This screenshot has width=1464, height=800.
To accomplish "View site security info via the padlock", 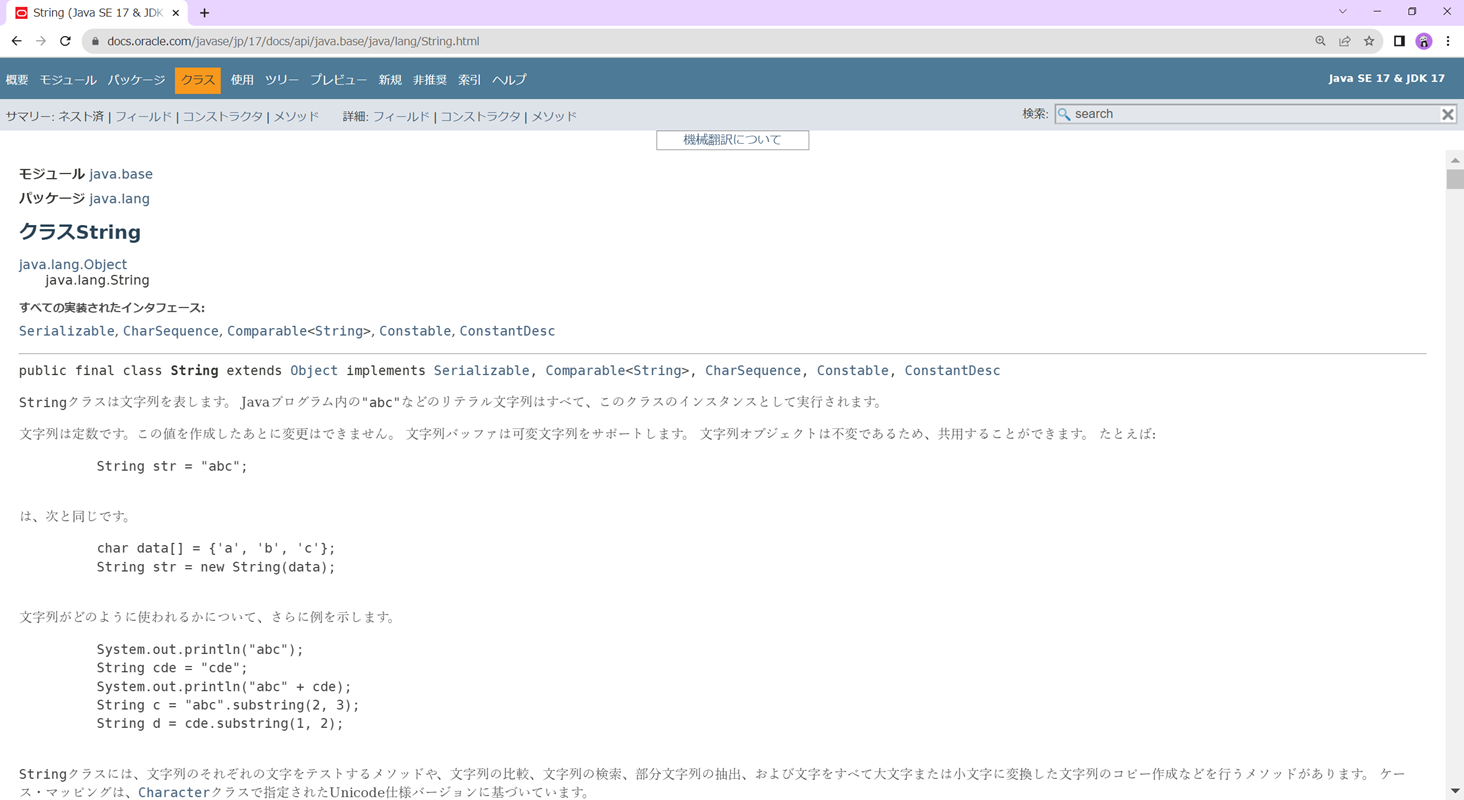I will click(x=94, y=41).
